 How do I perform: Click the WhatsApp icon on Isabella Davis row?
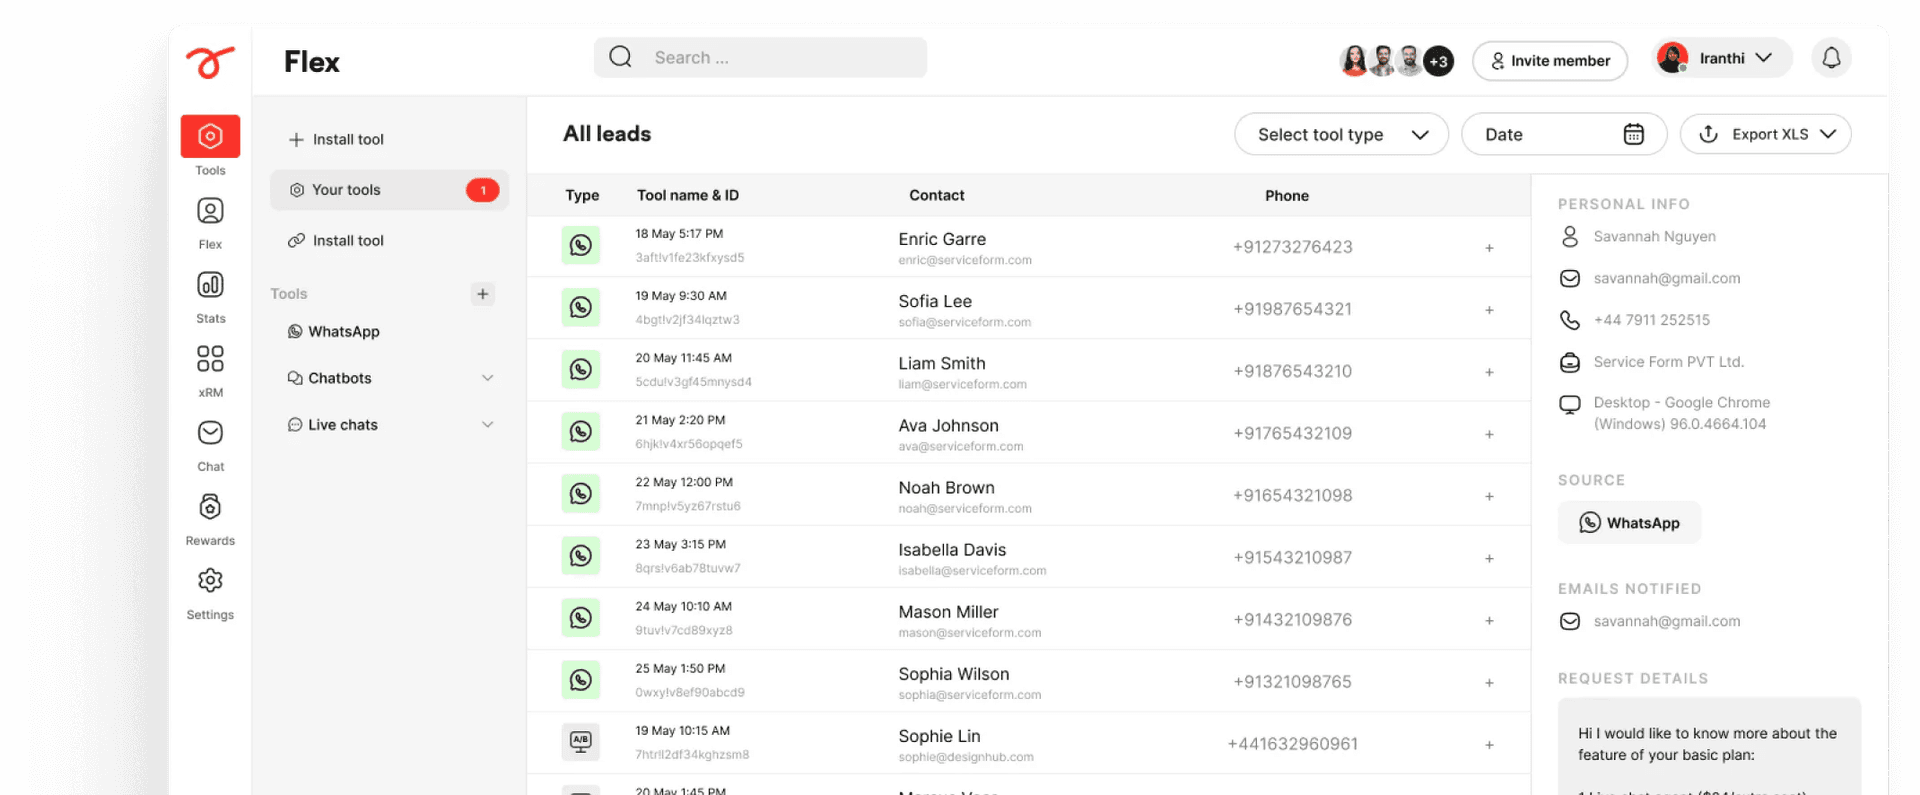click(580, 555)
